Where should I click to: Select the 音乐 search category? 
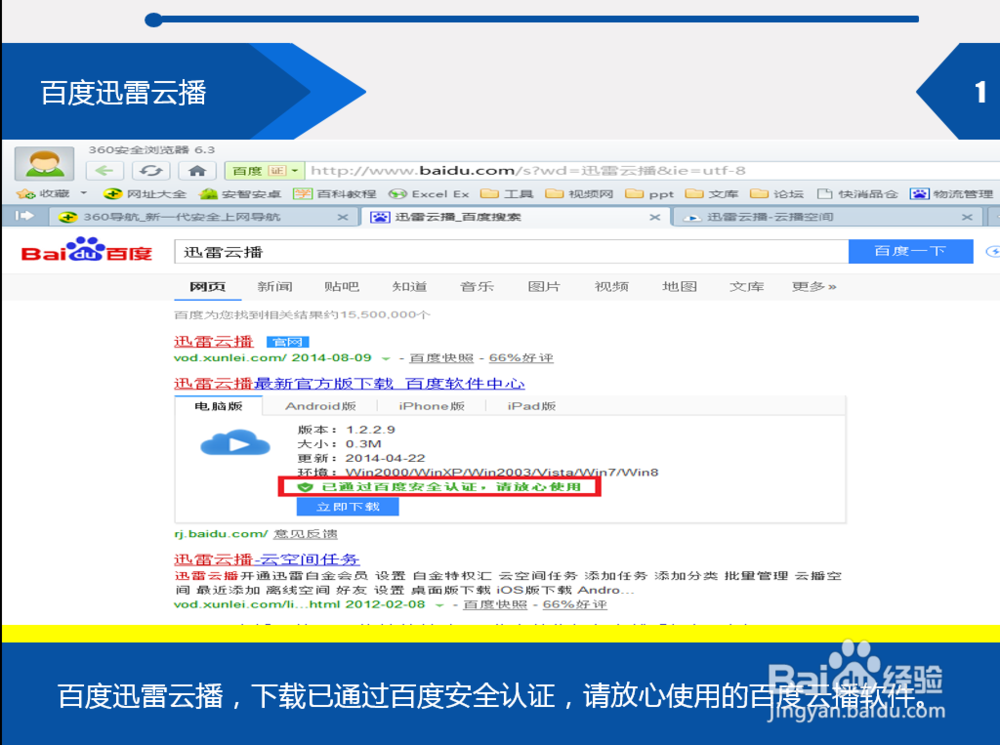[x=477, y=286]
